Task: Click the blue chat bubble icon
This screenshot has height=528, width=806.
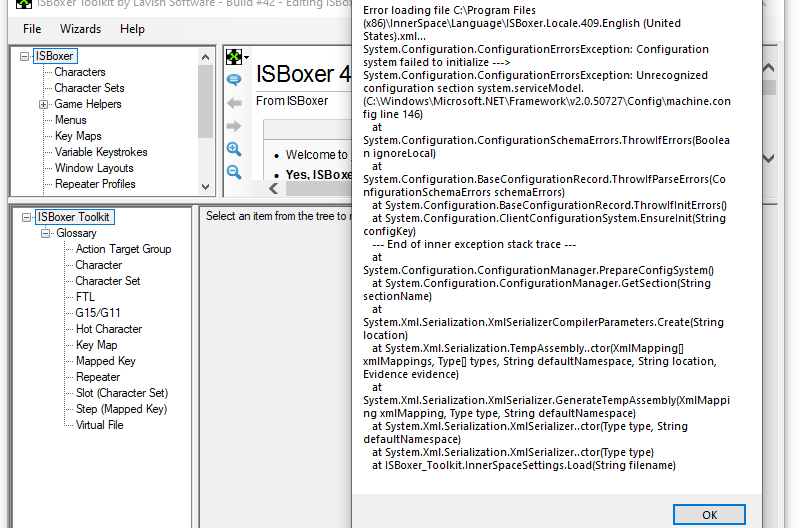Action: (x=234, y=80)
